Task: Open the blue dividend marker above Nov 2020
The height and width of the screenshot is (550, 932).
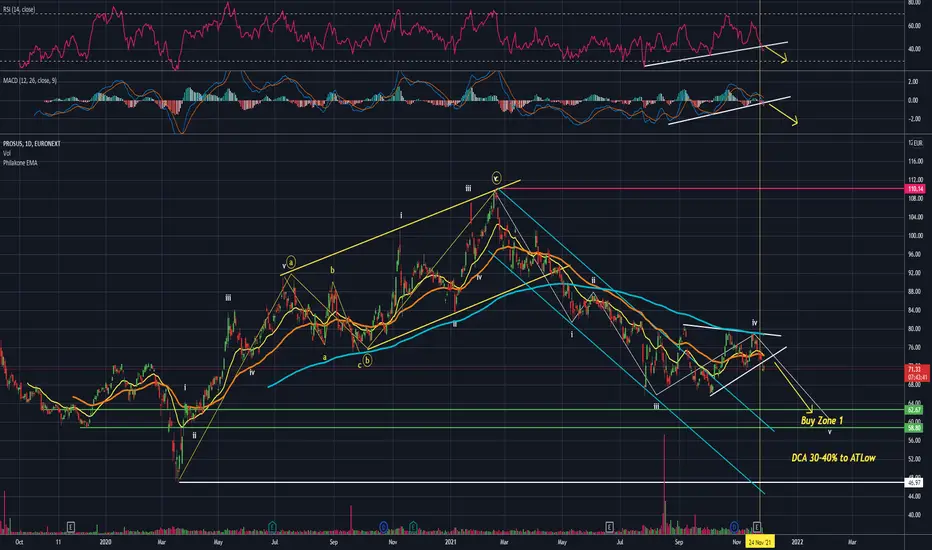Action: pos(383,527)
